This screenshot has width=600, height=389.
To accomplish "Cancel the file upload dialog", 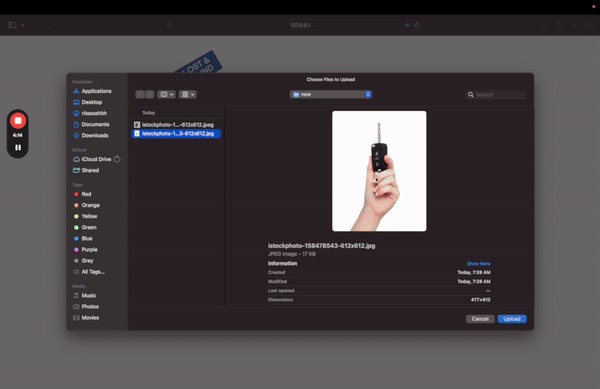I will pyautogui.click(x=480, y=319).
